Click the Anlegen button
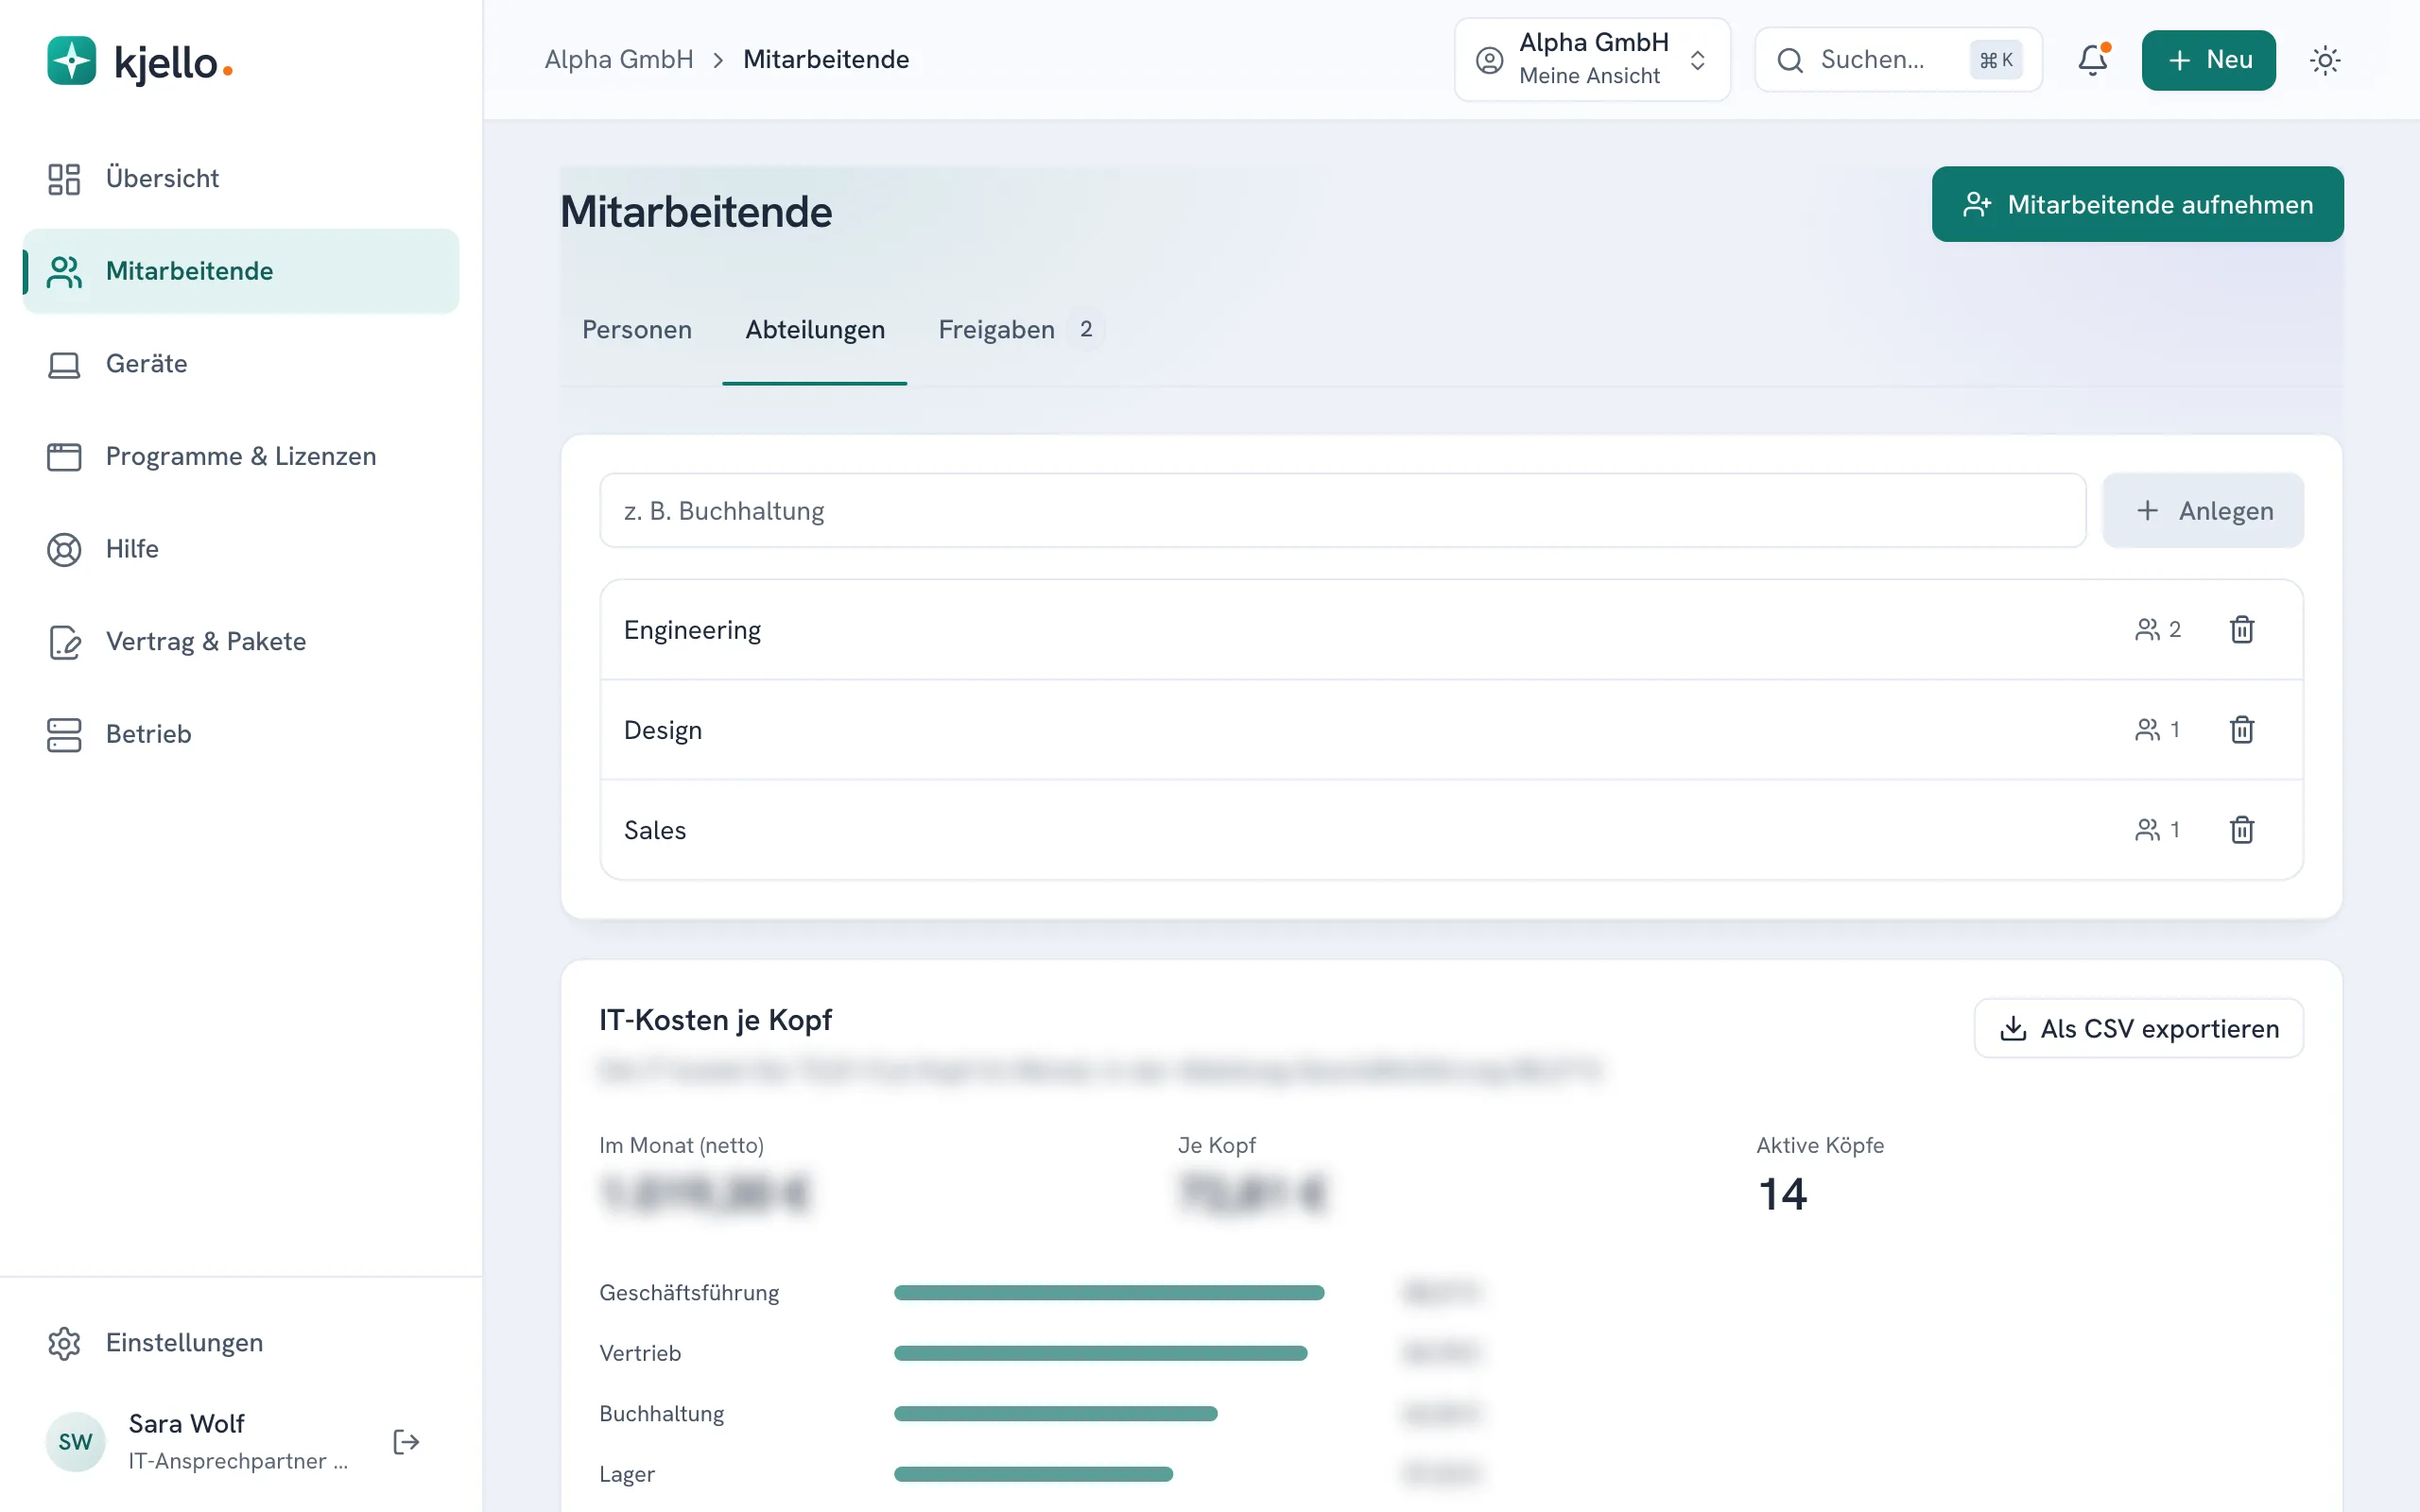 [2203, 510]
